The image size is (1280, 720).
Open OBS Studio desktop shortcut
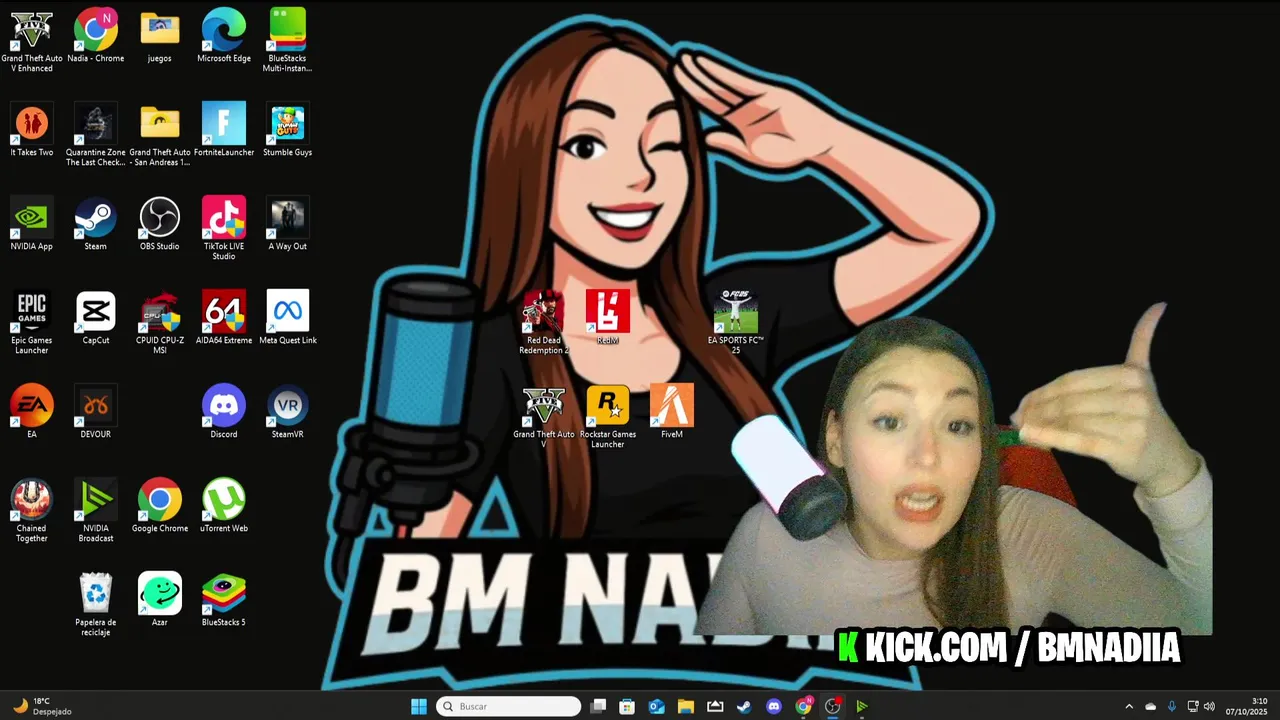(160, 224)
